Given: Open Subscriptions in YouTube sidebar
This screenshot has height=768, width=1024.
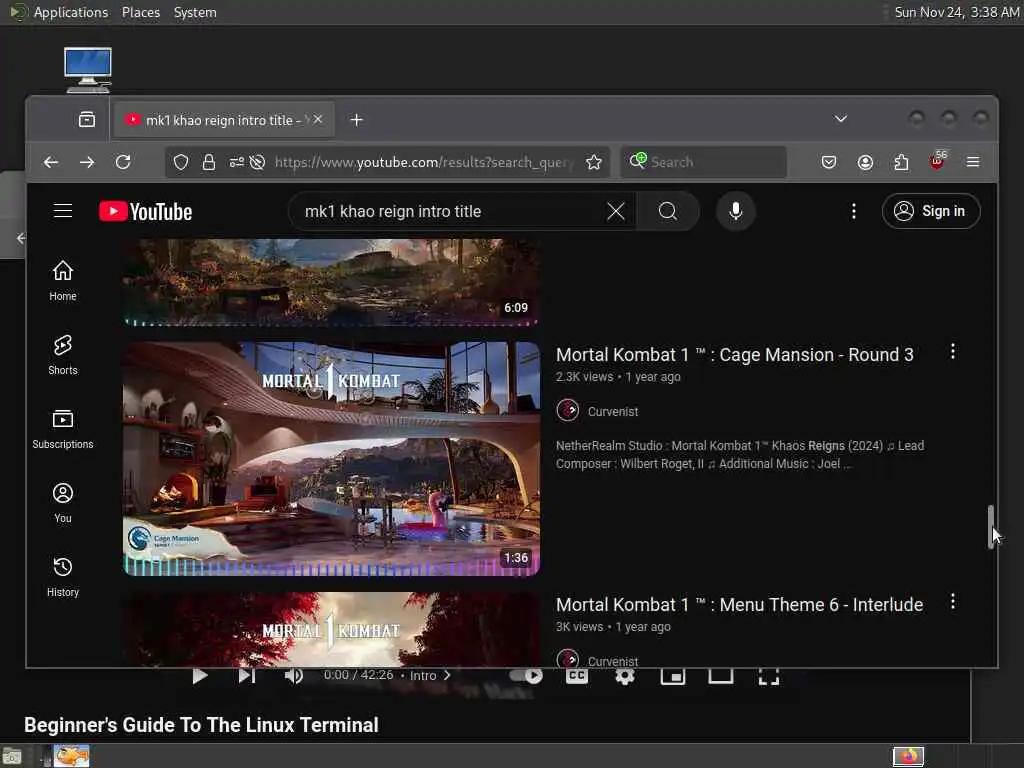Looking at the screenshot, I should pos(63,429).
